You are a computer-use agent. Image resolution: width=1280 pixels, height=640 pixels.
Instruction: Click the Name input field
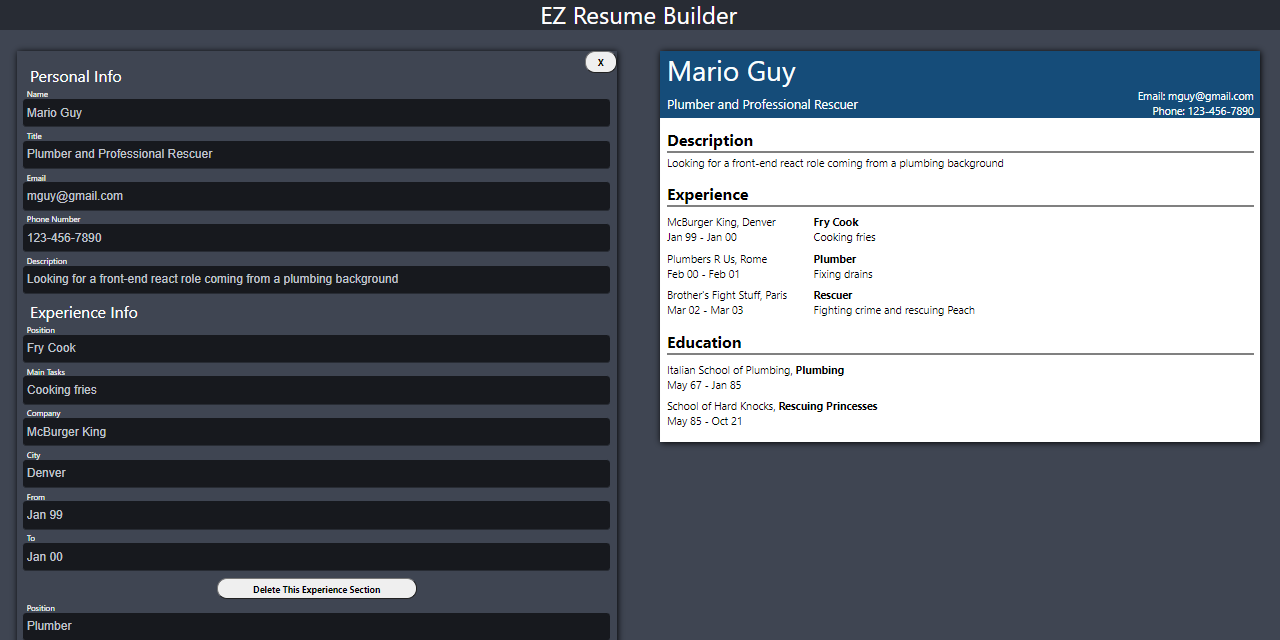click(x=316, y=113)
